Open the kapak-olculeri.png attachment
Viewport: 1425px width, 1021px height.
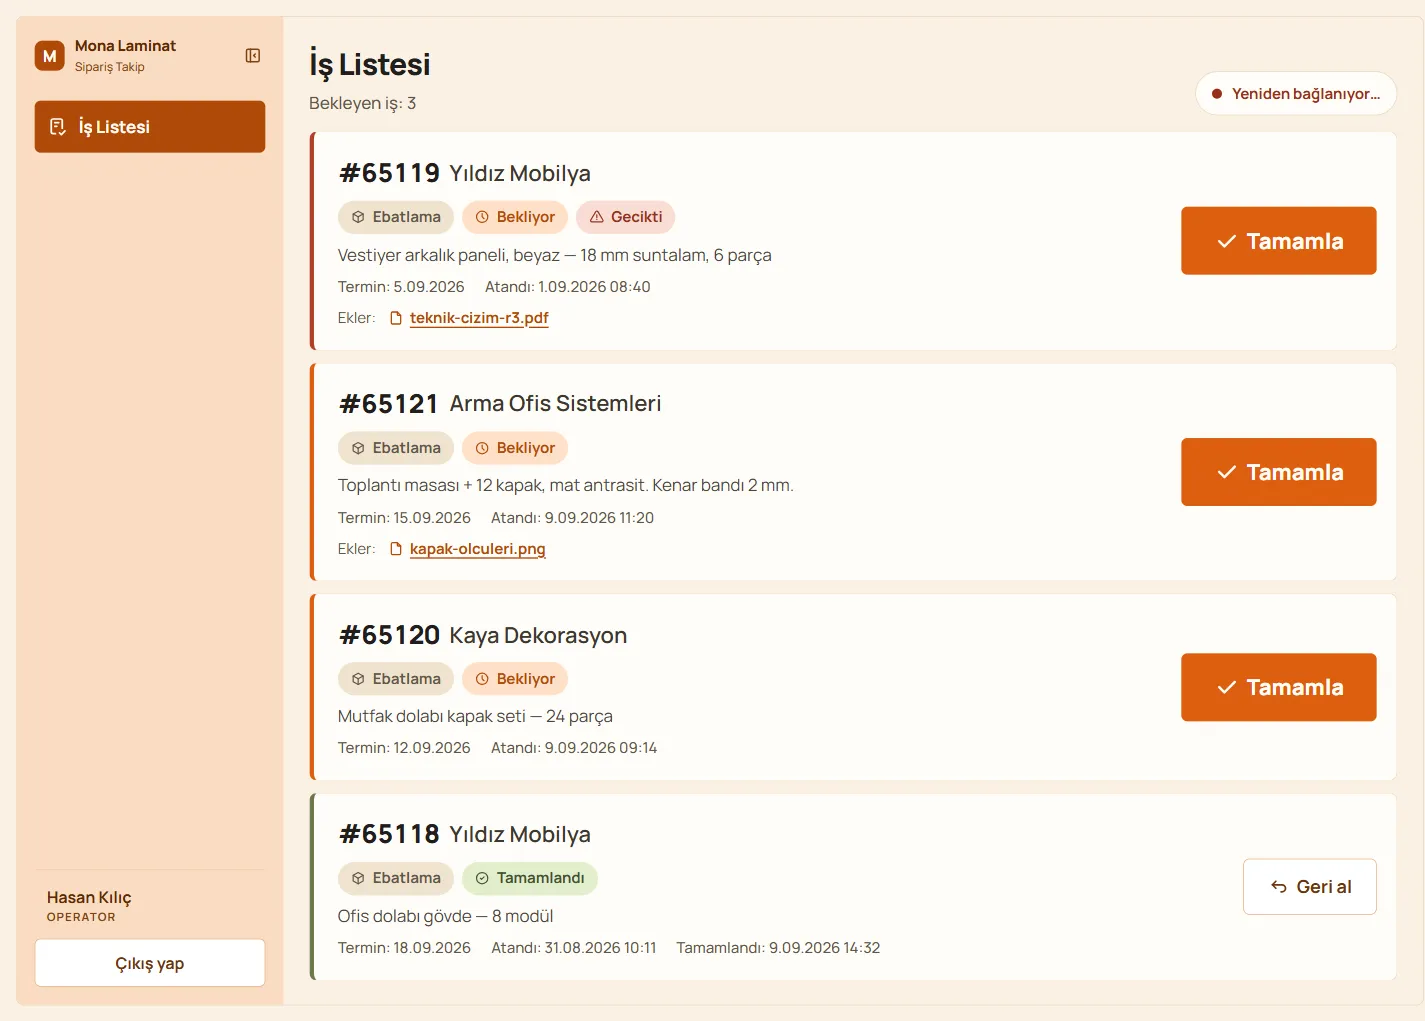point(478,549)
